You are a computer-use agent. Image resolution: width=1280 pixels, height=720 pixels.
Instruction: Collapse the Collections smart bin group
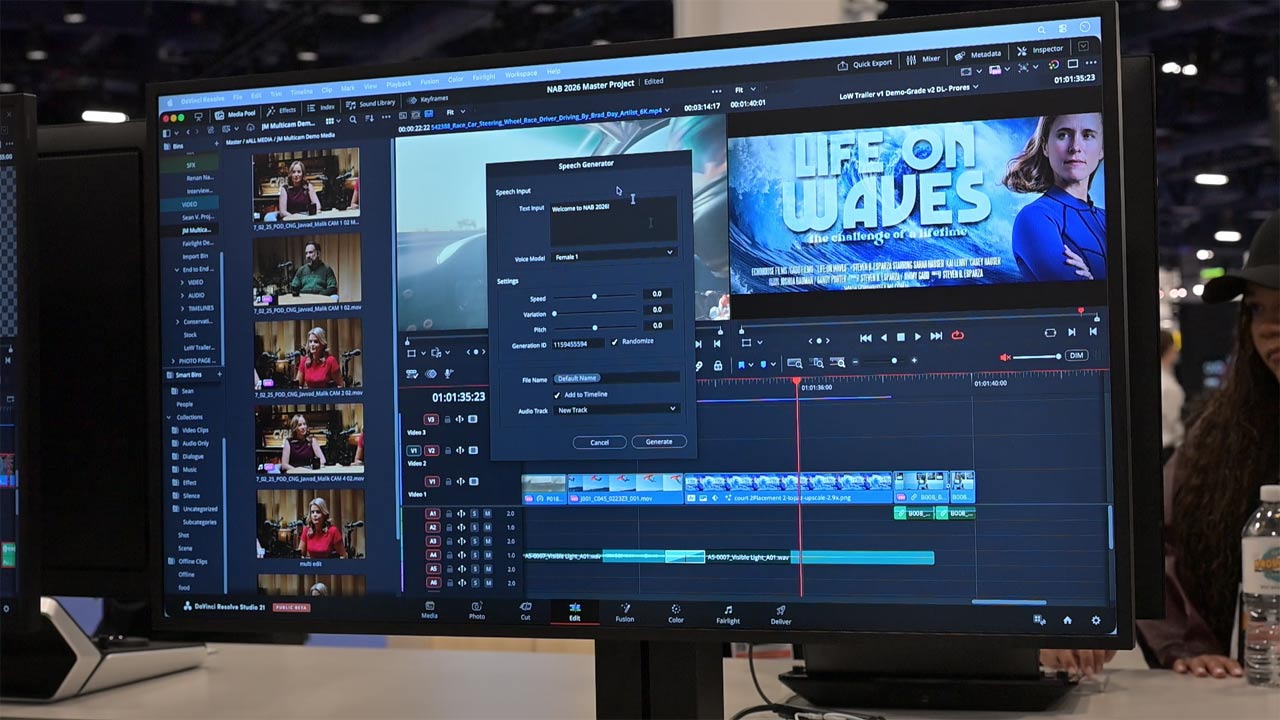point(170,417)
